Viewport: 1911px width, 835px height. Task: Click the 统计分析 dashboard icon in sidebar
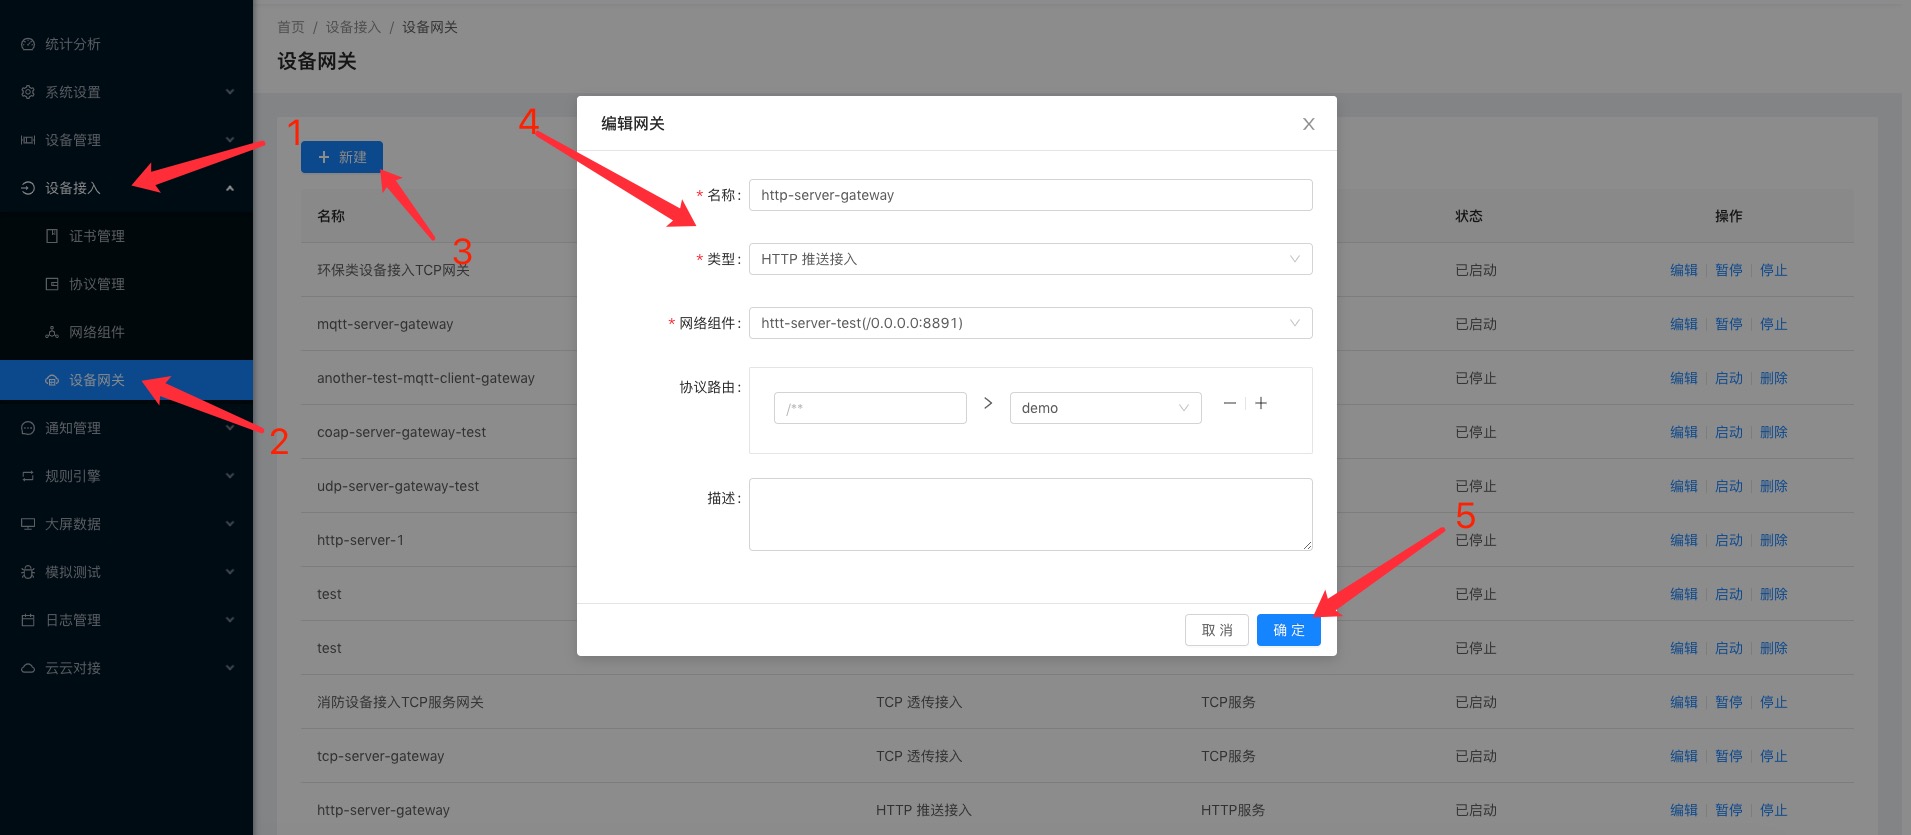[28, 44]
